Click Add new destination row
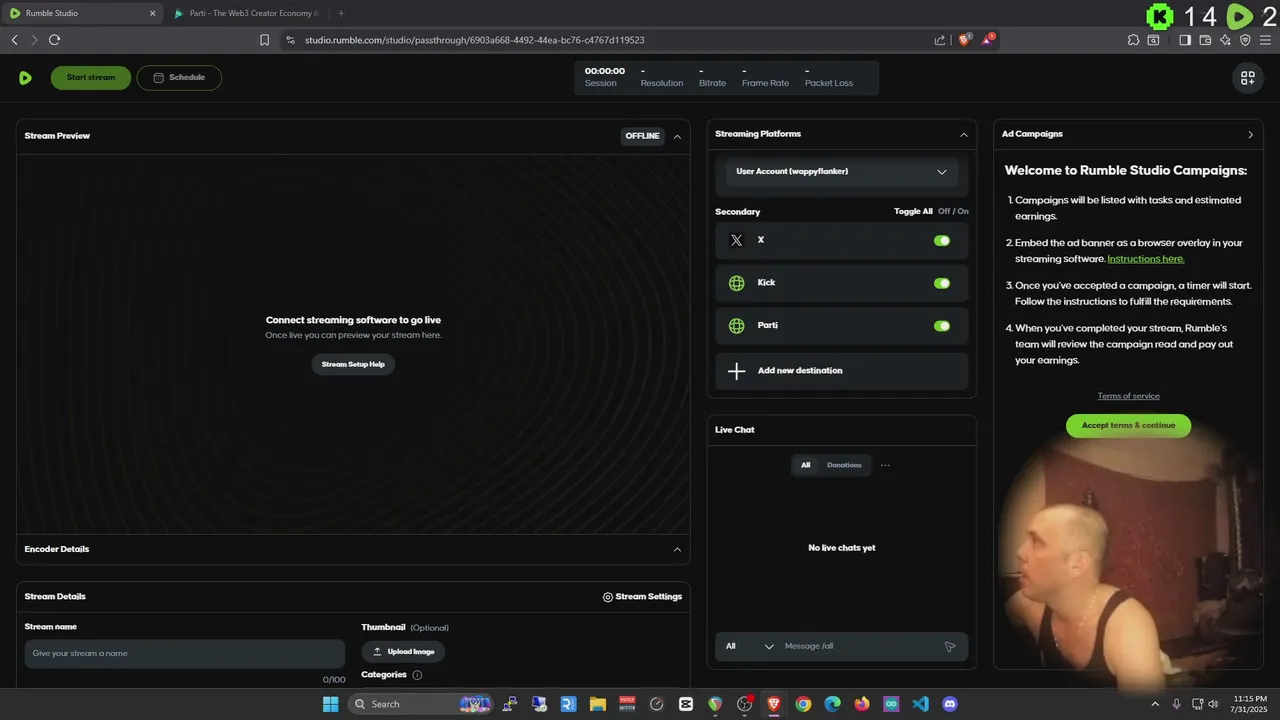 pos(842,371)
